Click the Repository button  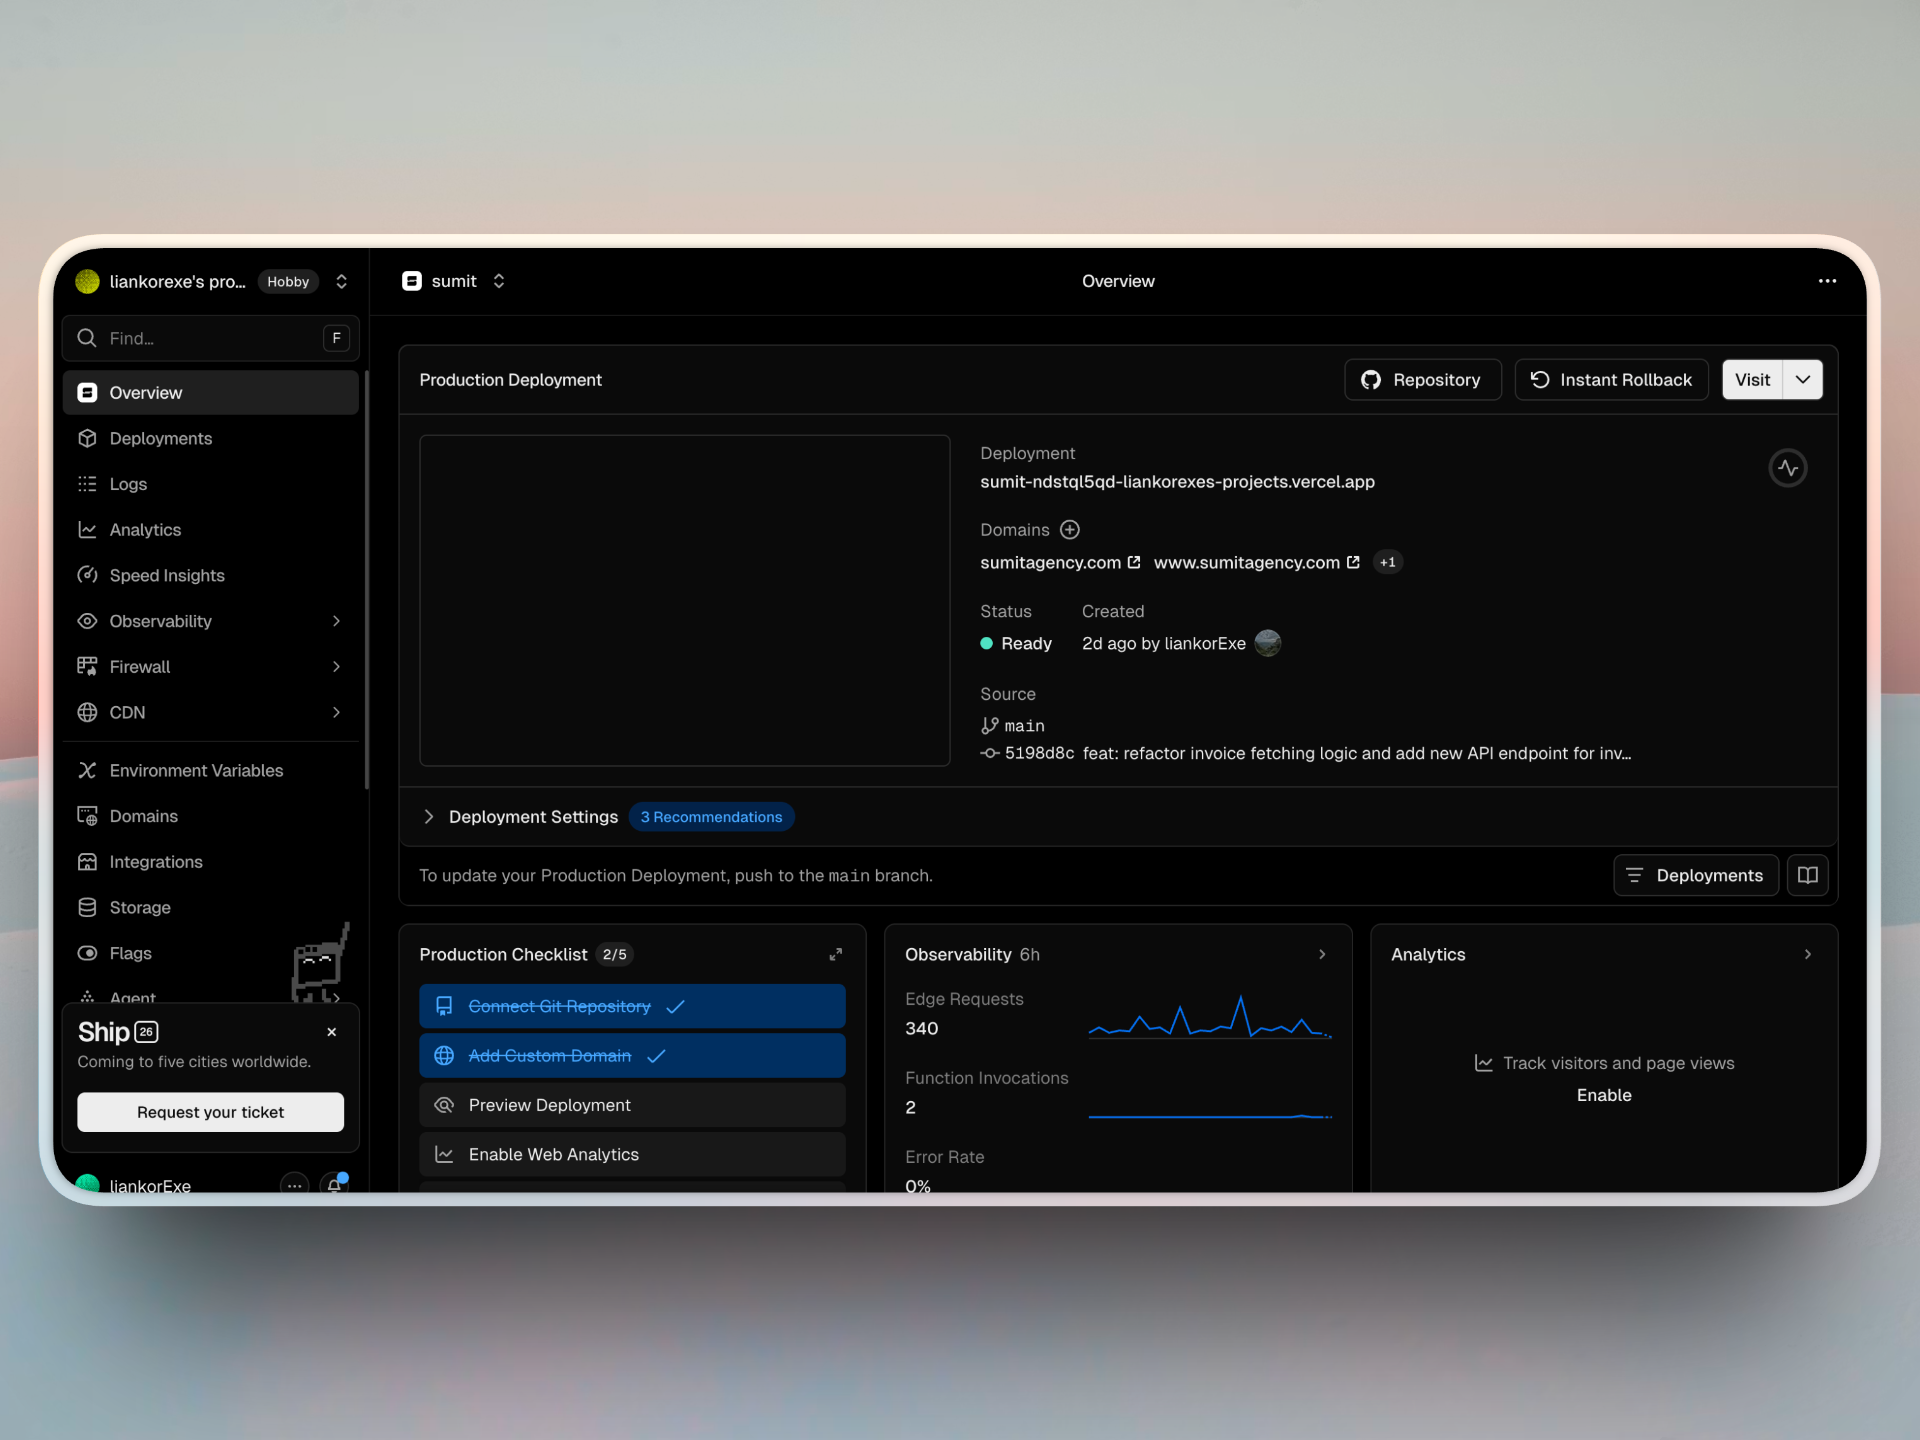(1423, 380)
